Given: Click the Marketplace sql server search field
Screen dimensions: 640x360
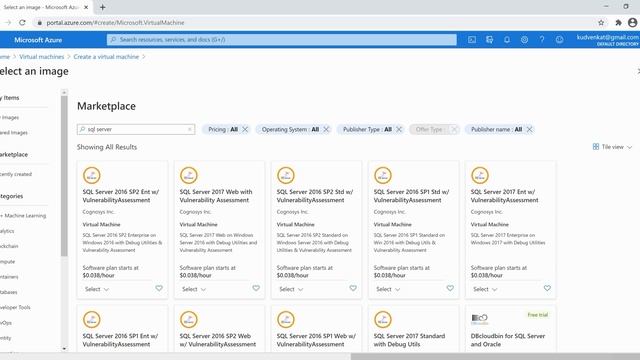Looking at the screenshot, I should click(x=136, y=129).
